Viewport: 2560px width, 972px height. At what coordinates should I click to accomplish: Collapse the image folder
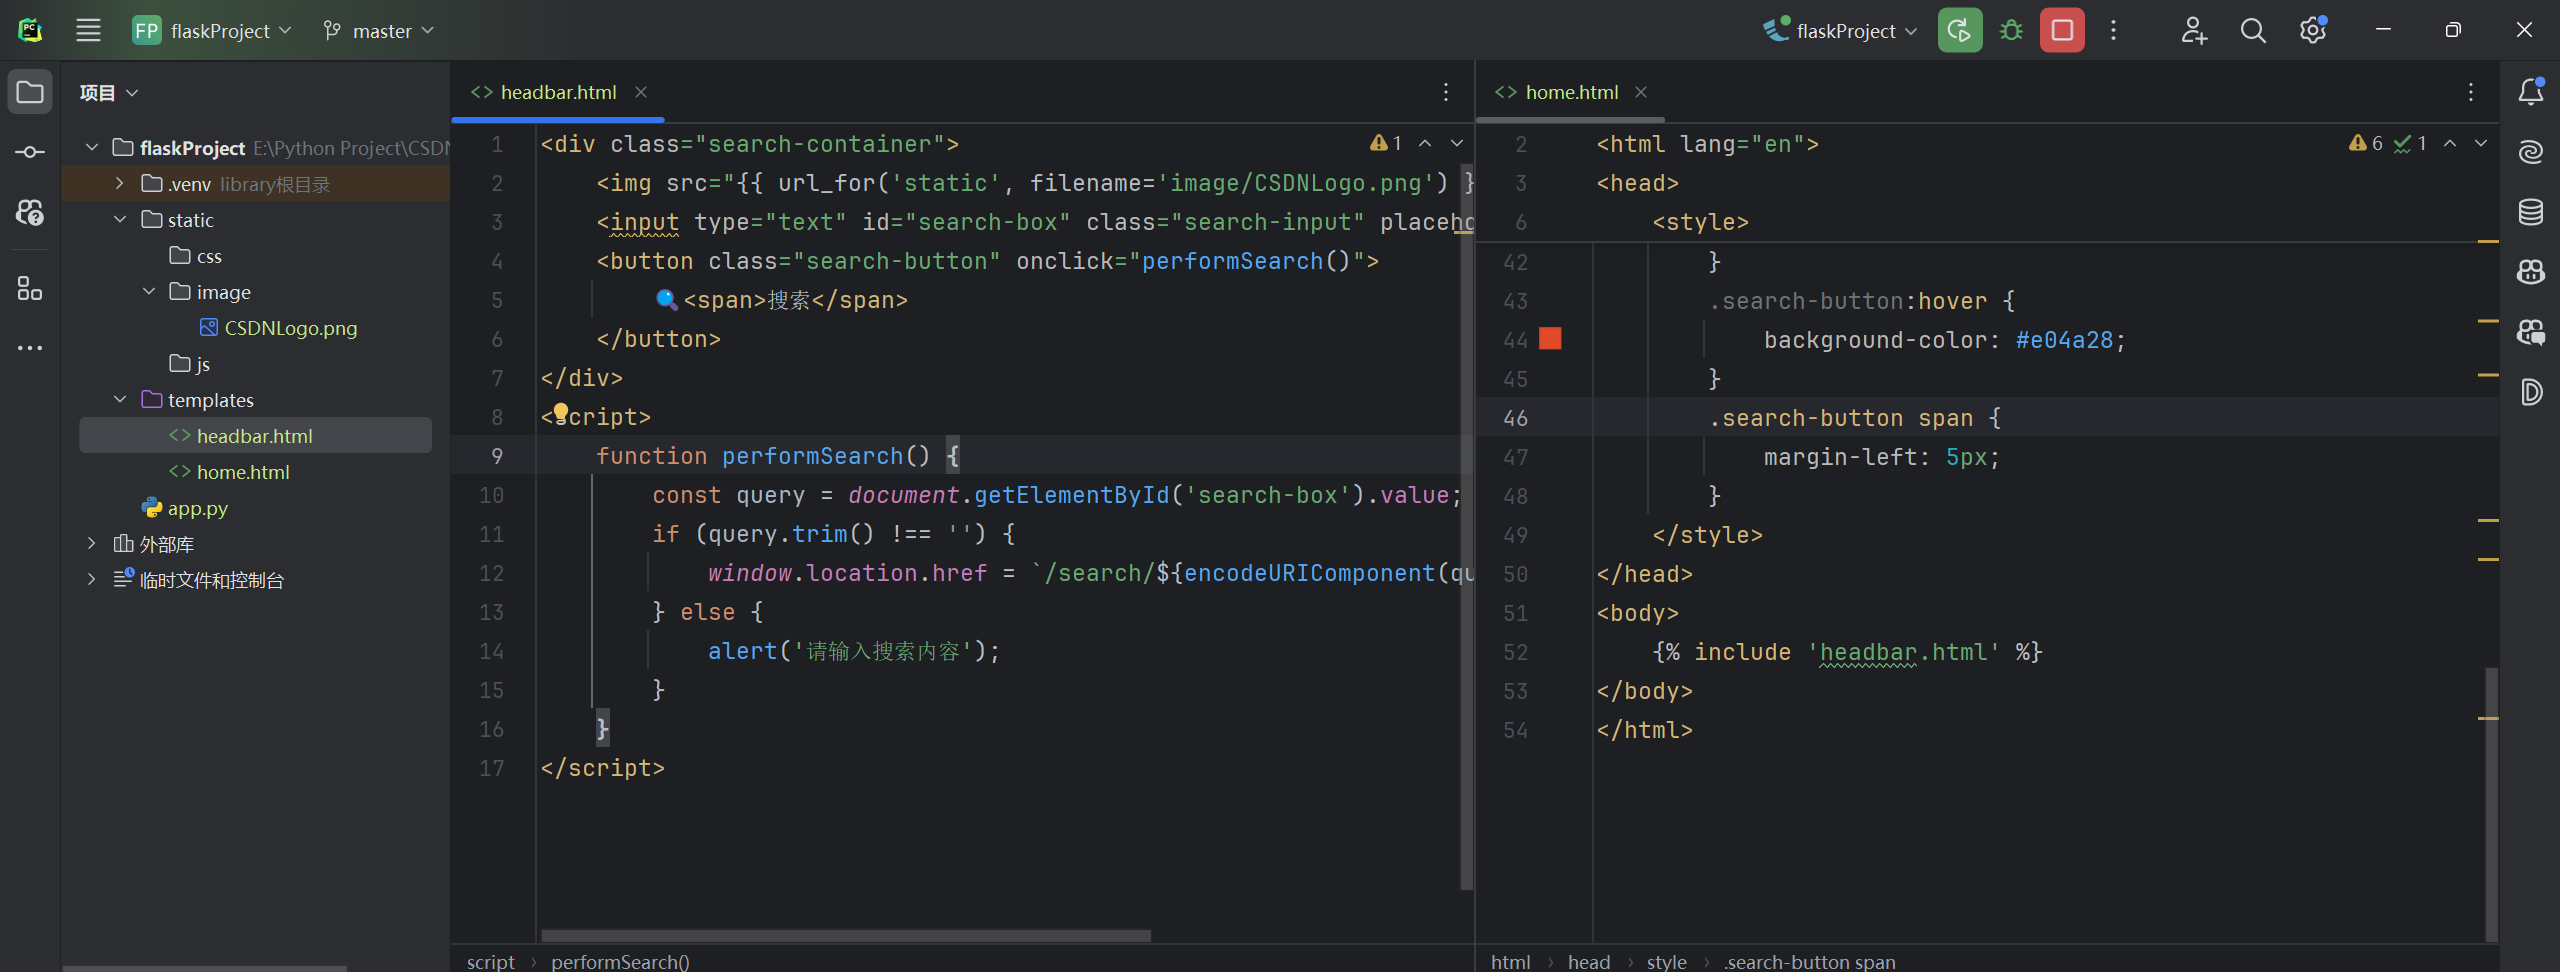point(149,291)
